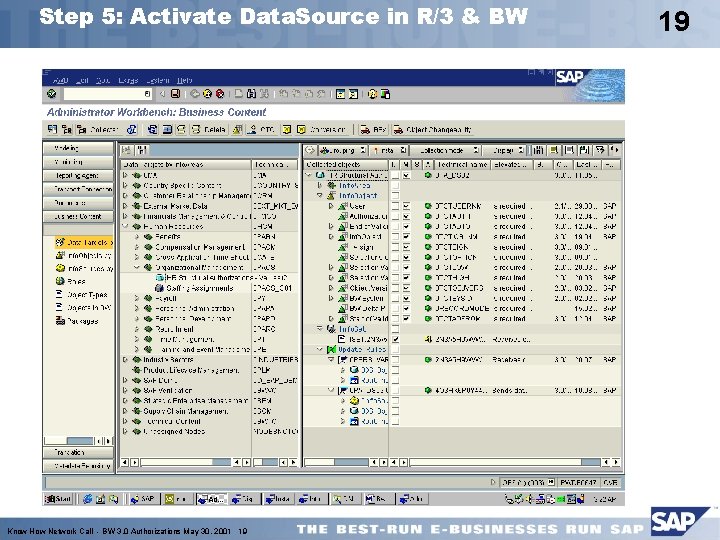Click the BEx truck button in toolbar

click(x=373, y=129)
